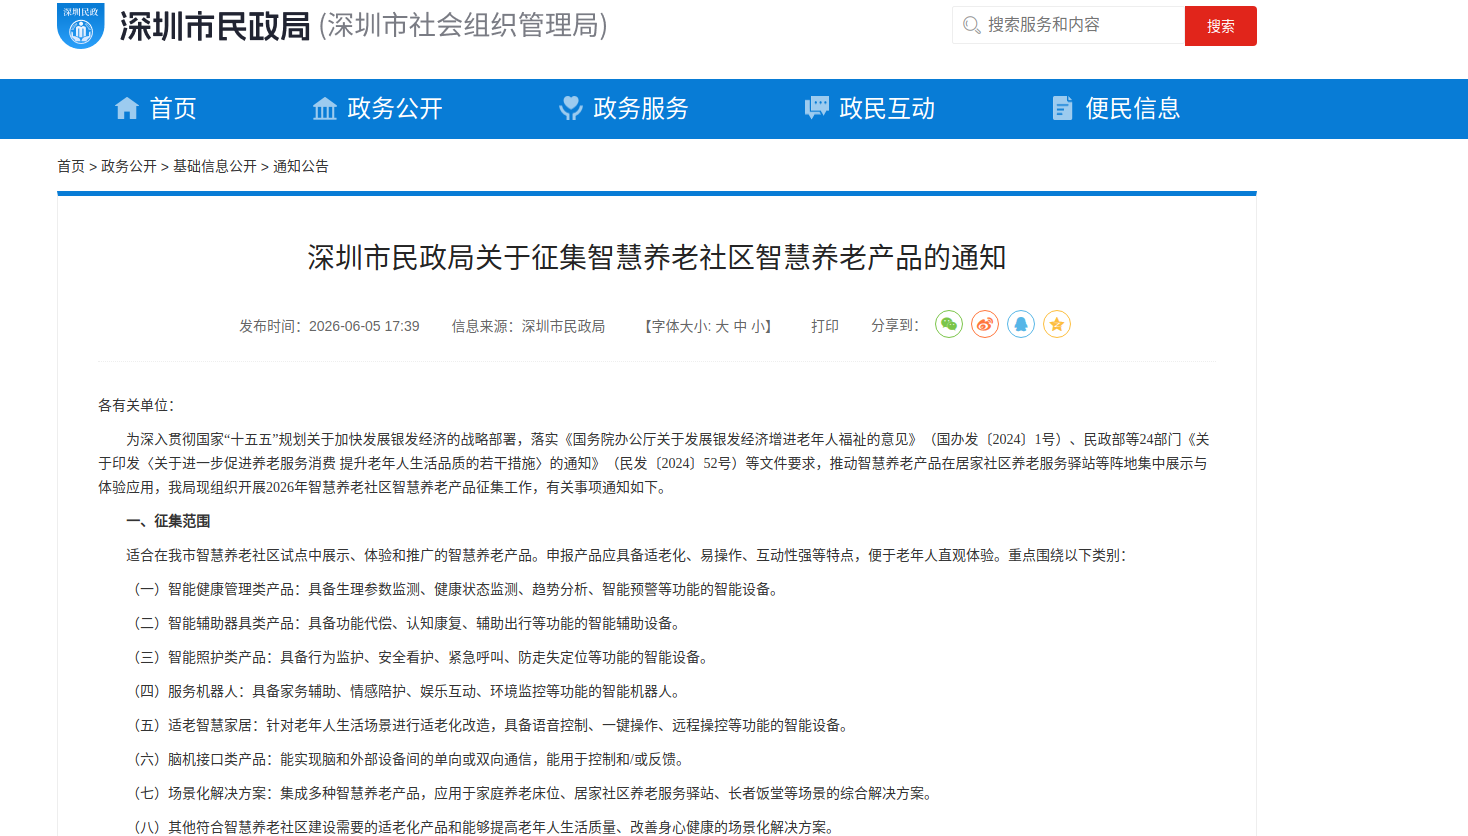The width and height of the screenshot is (1468, 836).
Task: Share to Qzone star icon
Action: (x=1057, y=324)
